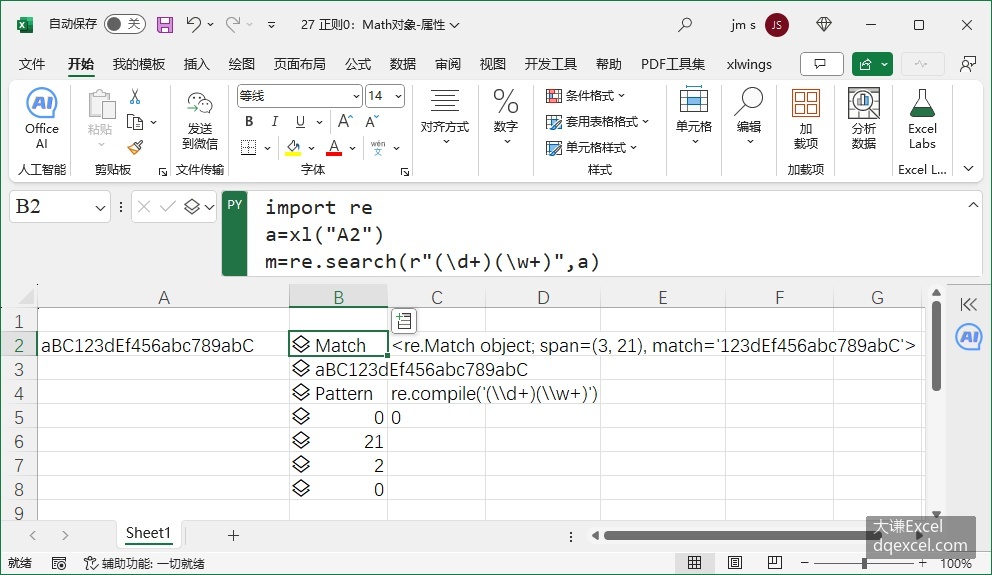Open the Developer tab
Image resolution: width=992 pixels, height=575 pixels.
[x=550, y=64]
